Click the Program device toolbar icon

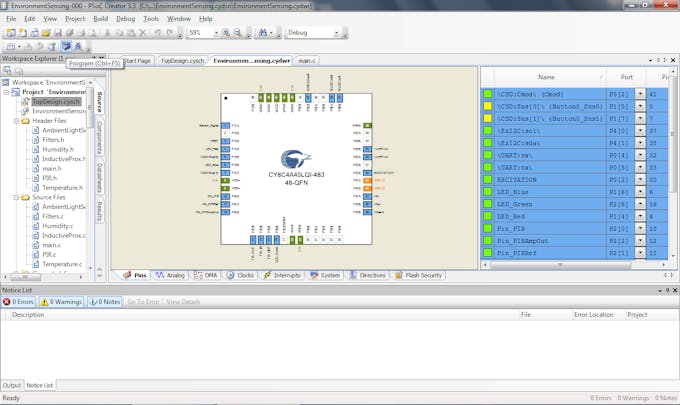[x=66, y=47]
